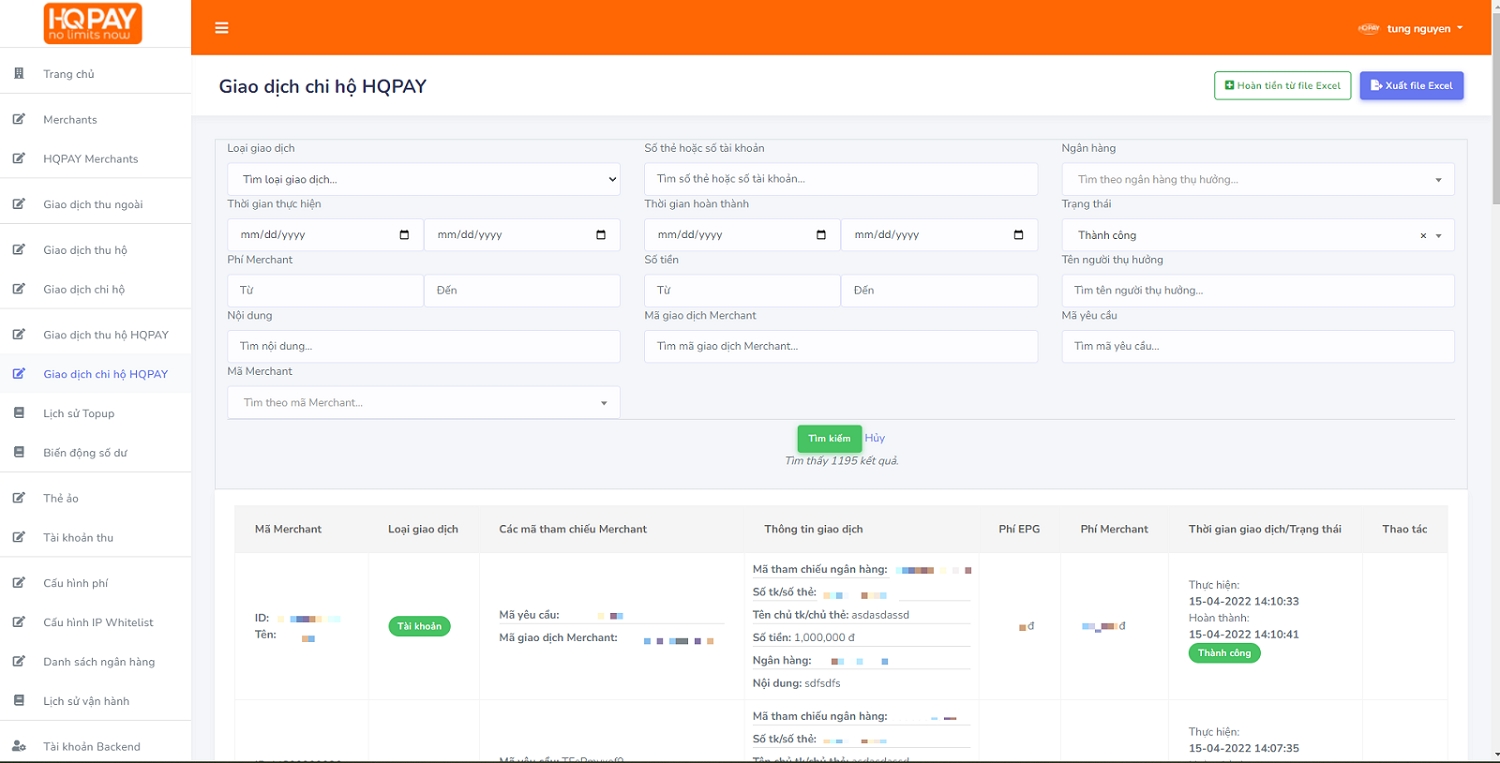Click the Mã Merchant column header

coord(288,529)
